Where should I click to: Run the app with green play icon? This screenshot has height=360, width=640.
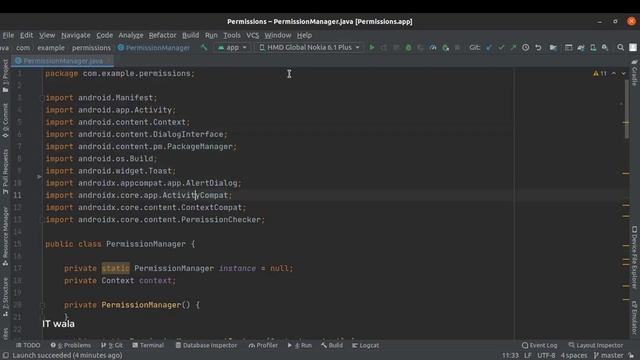point(371,48)
